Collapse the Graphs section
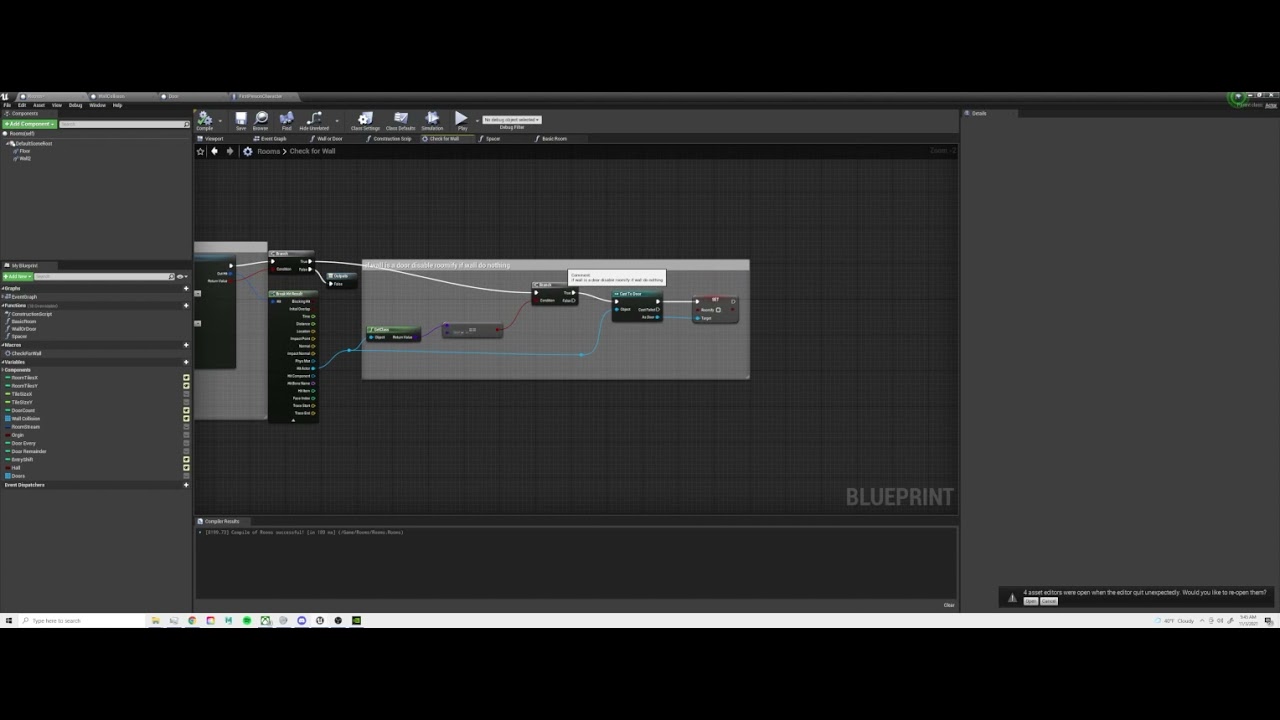Image resolution: width=1280 pixels, height=720 pixels. click(3, 289)
